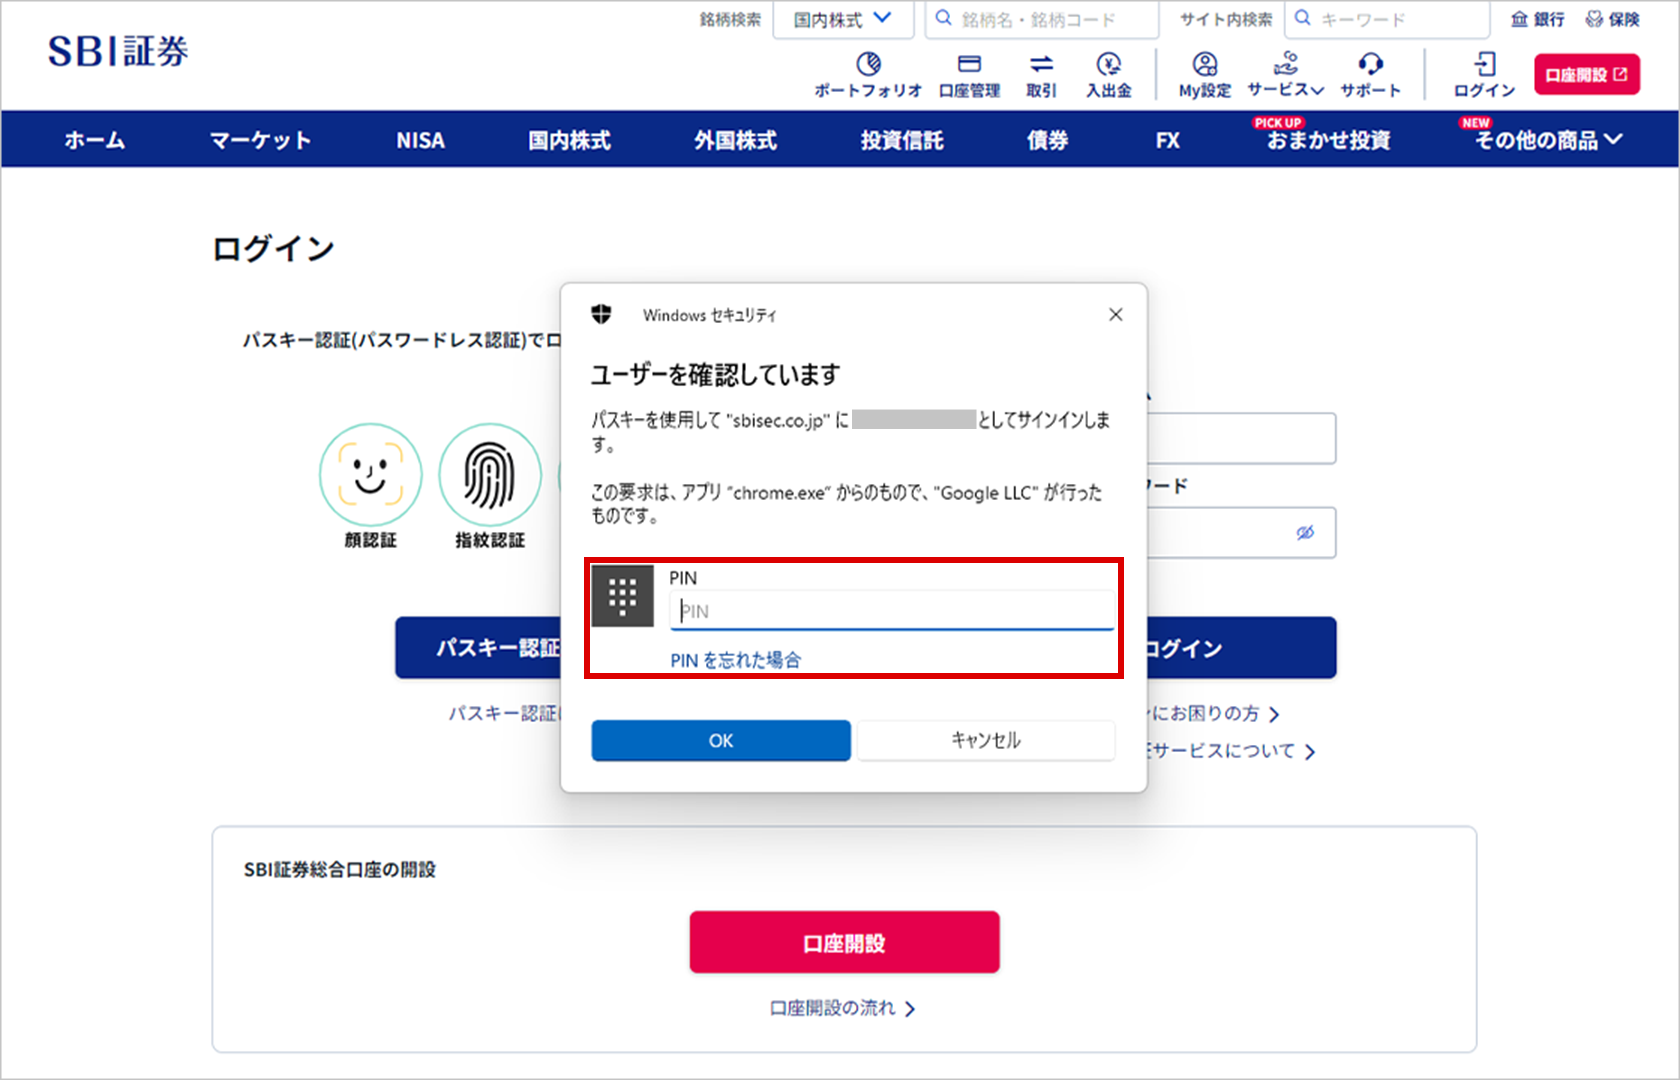Viewport: 1680px width, 1080px height.
Task: Open the NISA navigation tab
Action: 420,140
